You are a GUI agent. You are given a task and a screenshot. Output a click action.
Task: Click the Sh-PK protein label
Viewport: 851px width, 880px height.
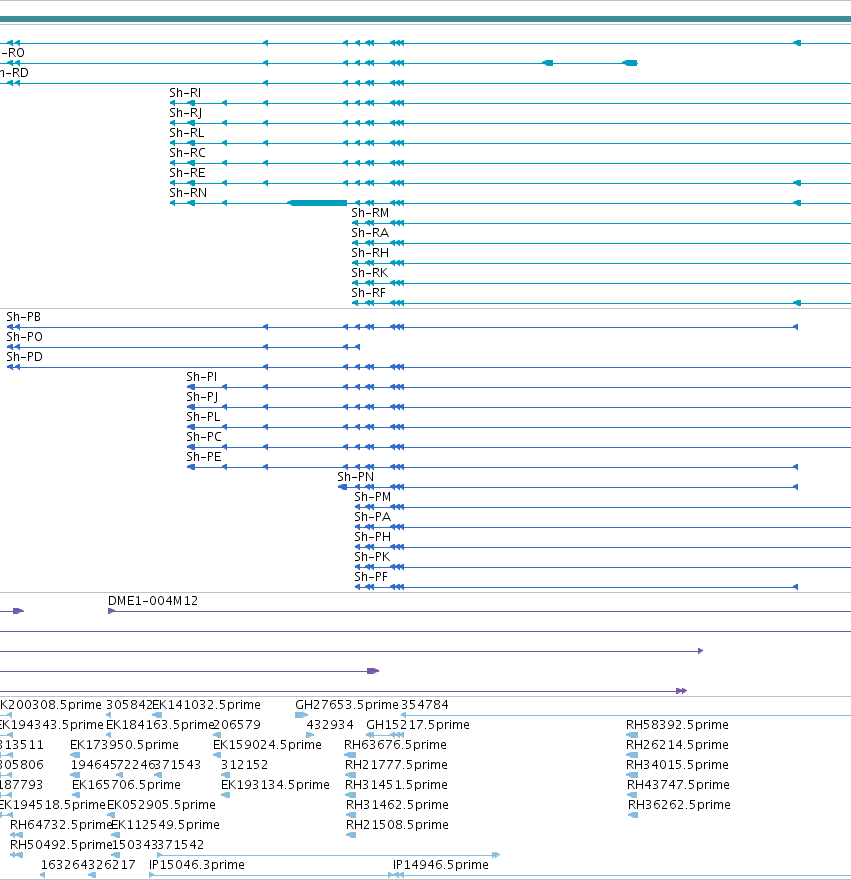(372, 557)
